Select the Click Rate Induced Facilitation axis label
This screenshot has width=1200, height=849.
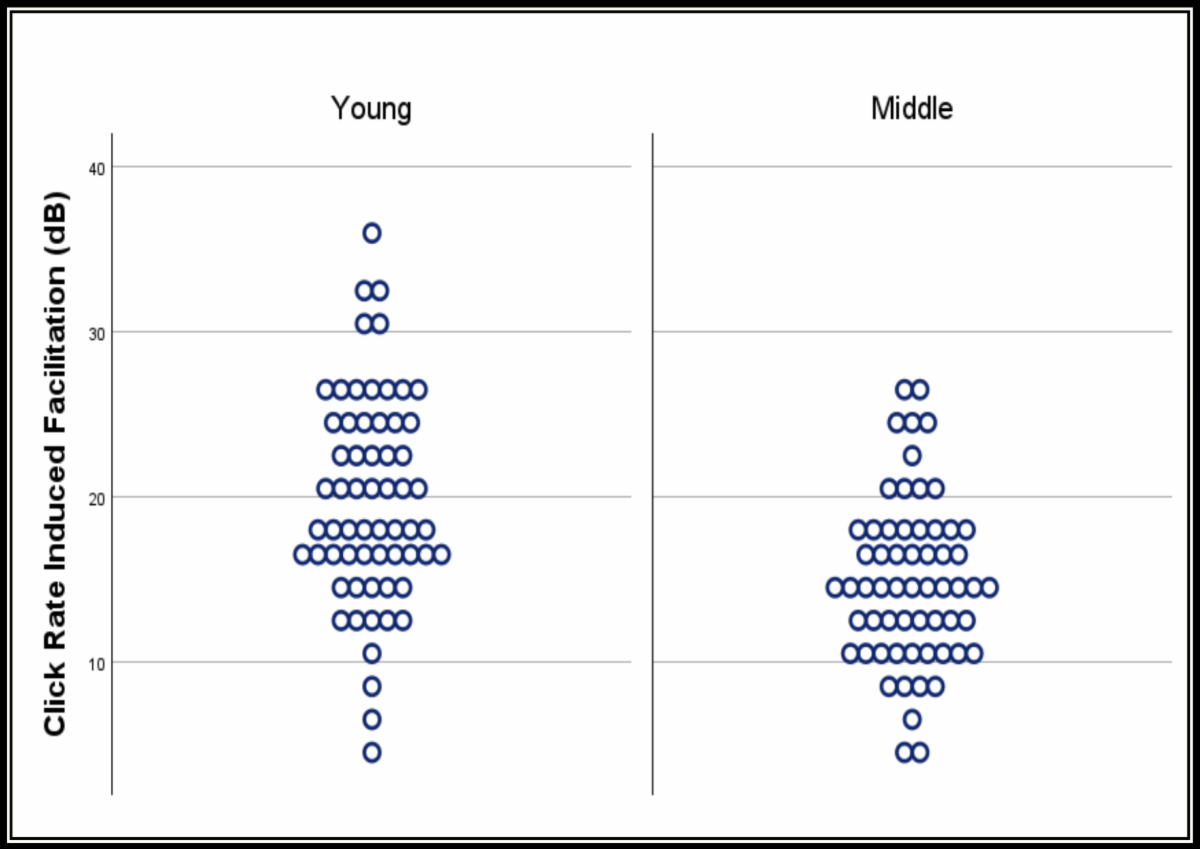pyautogui.click(x=55, y=462)
